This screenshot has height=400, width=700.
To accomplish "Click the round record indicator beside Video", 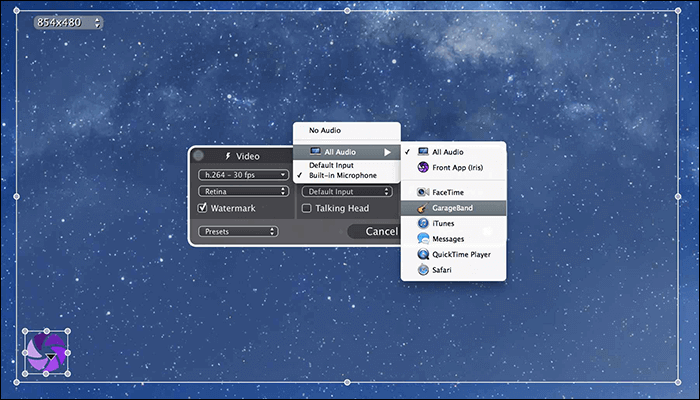I will pyautogui.click(x=198, y=156).
